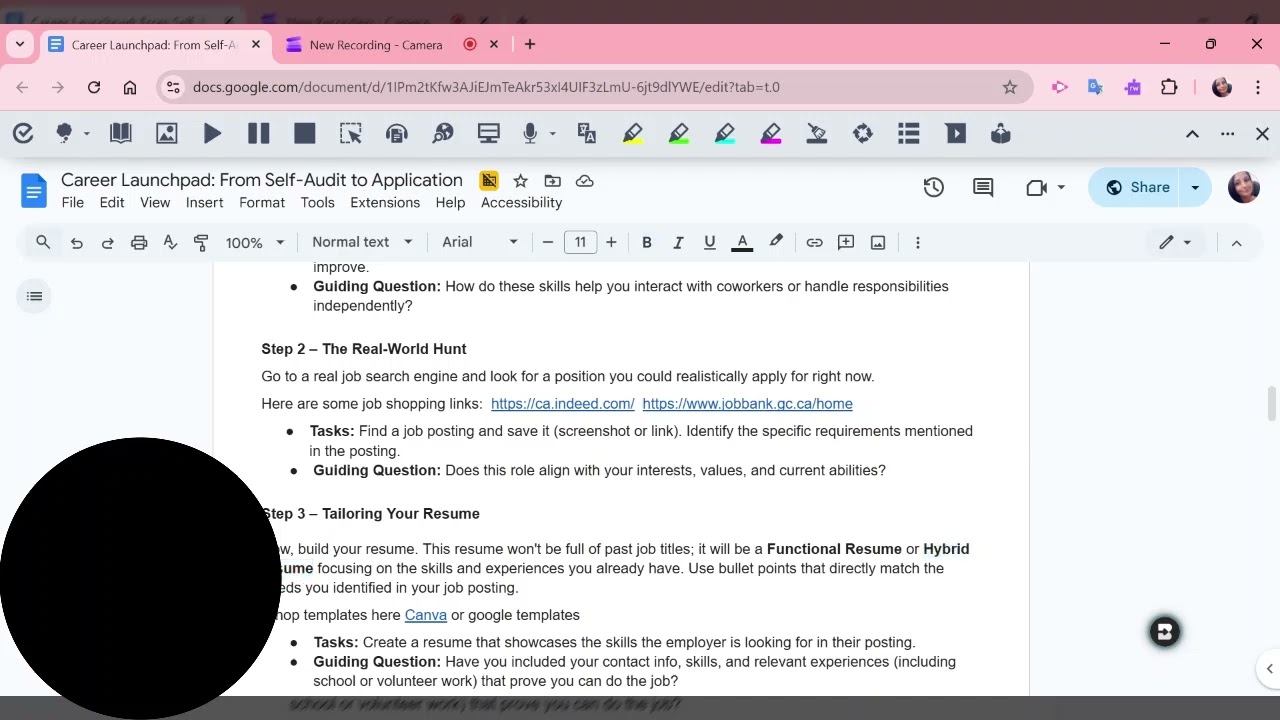Apply the magenta highlighter
Image resolution: width=1280 pixels, height=720 pixels.
tap(771, 133)
